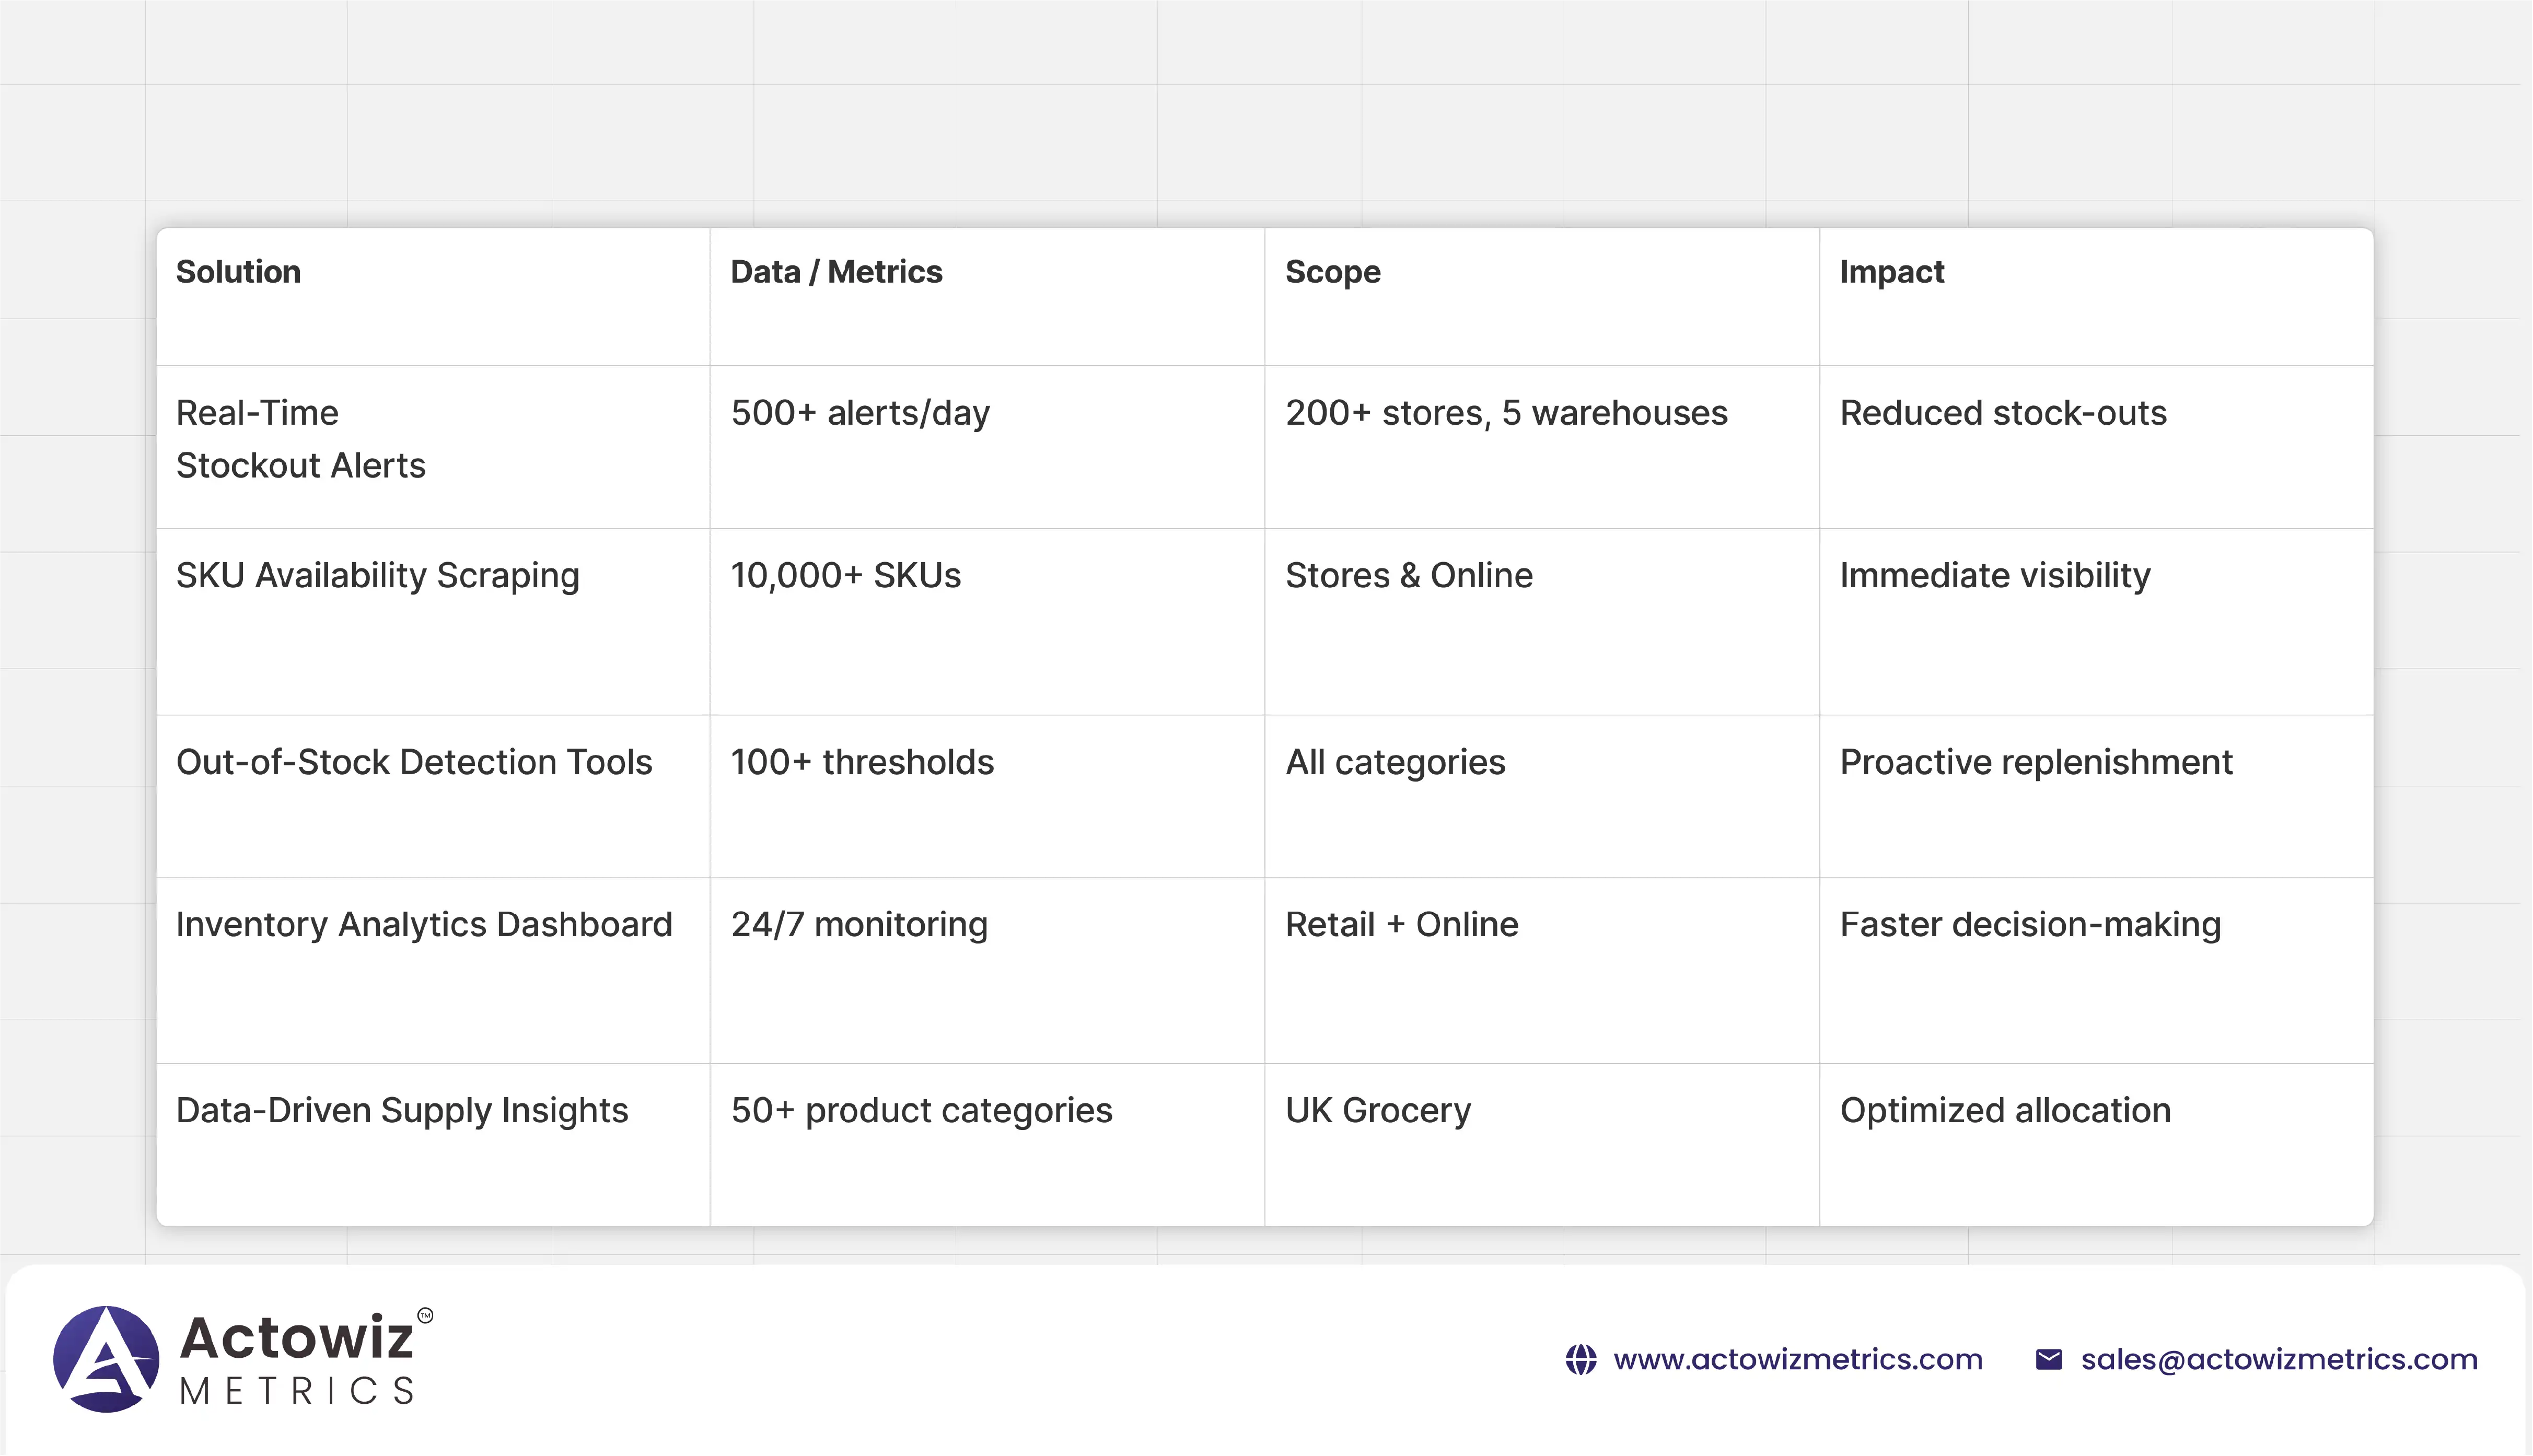Viewport: 2533px width, 1456px height.
Task: Open the www.actowizmetrics.com link
Action: 1797,1359
